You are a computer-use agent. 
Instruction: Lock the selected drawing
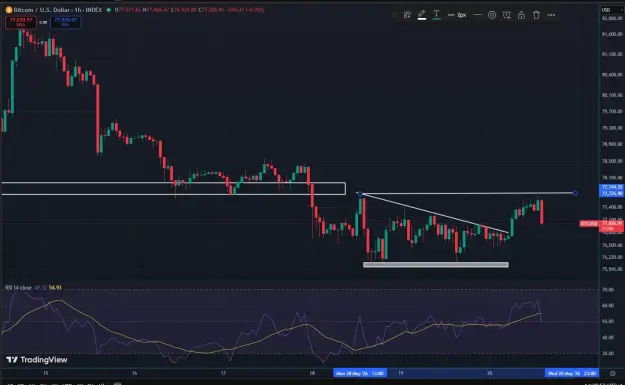[521, 15]
